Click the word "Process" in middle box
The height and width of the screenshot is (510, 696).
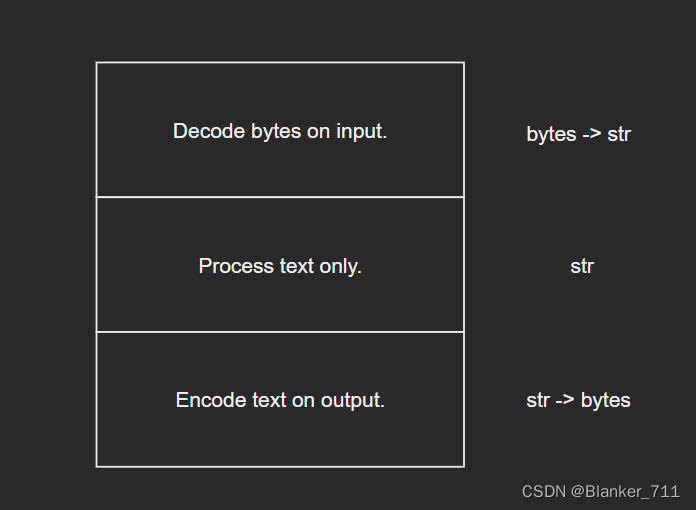tap(236, 266)
